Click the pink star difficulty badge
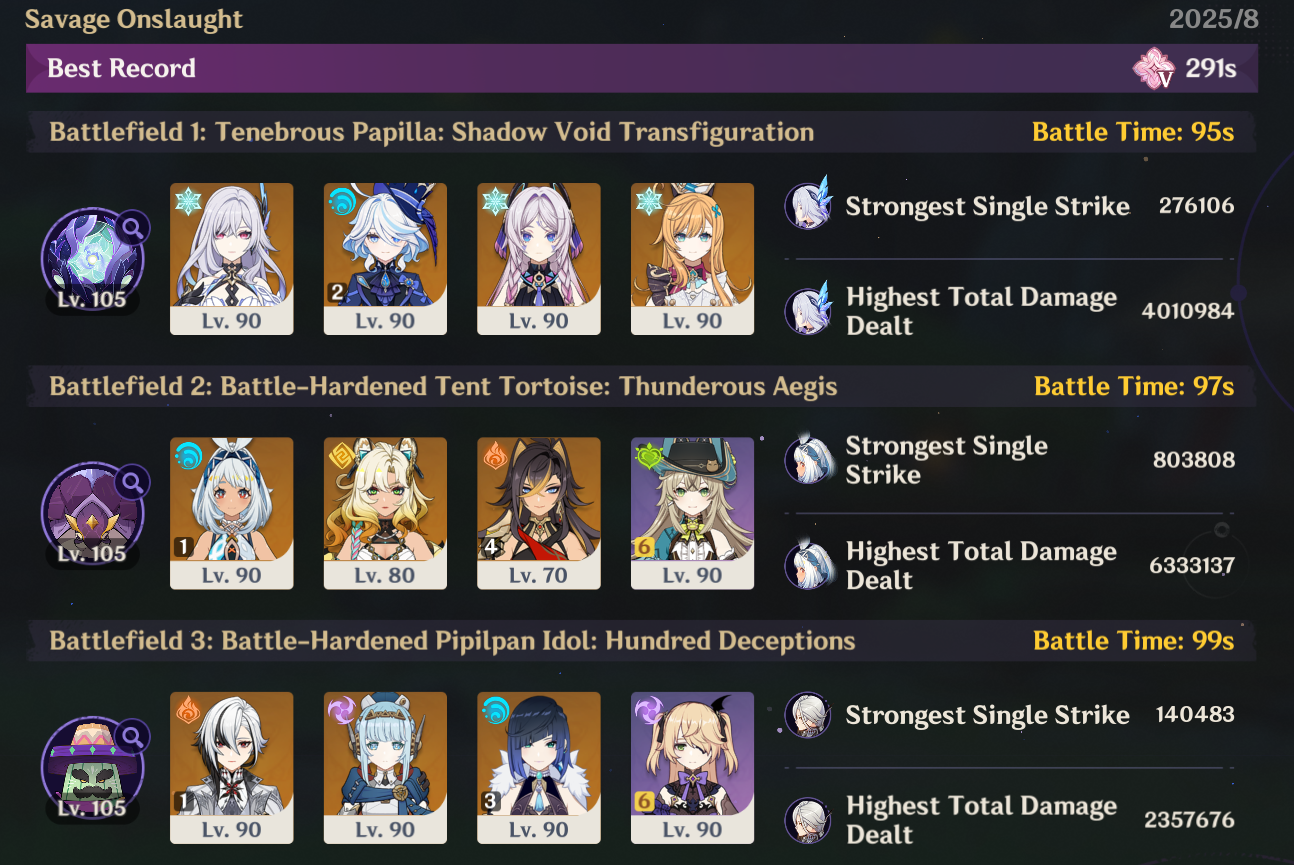The image size is (1294, 865). click(1153, 68)
